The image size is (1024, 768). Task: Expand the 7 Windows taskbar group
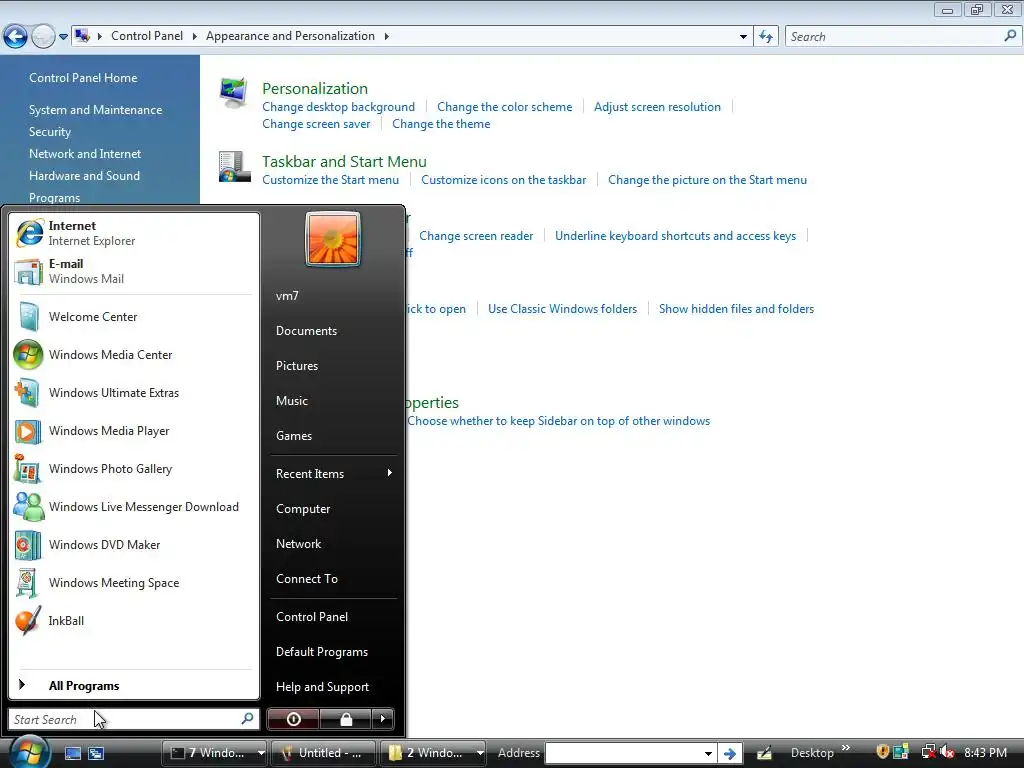(x=261, y=753)
